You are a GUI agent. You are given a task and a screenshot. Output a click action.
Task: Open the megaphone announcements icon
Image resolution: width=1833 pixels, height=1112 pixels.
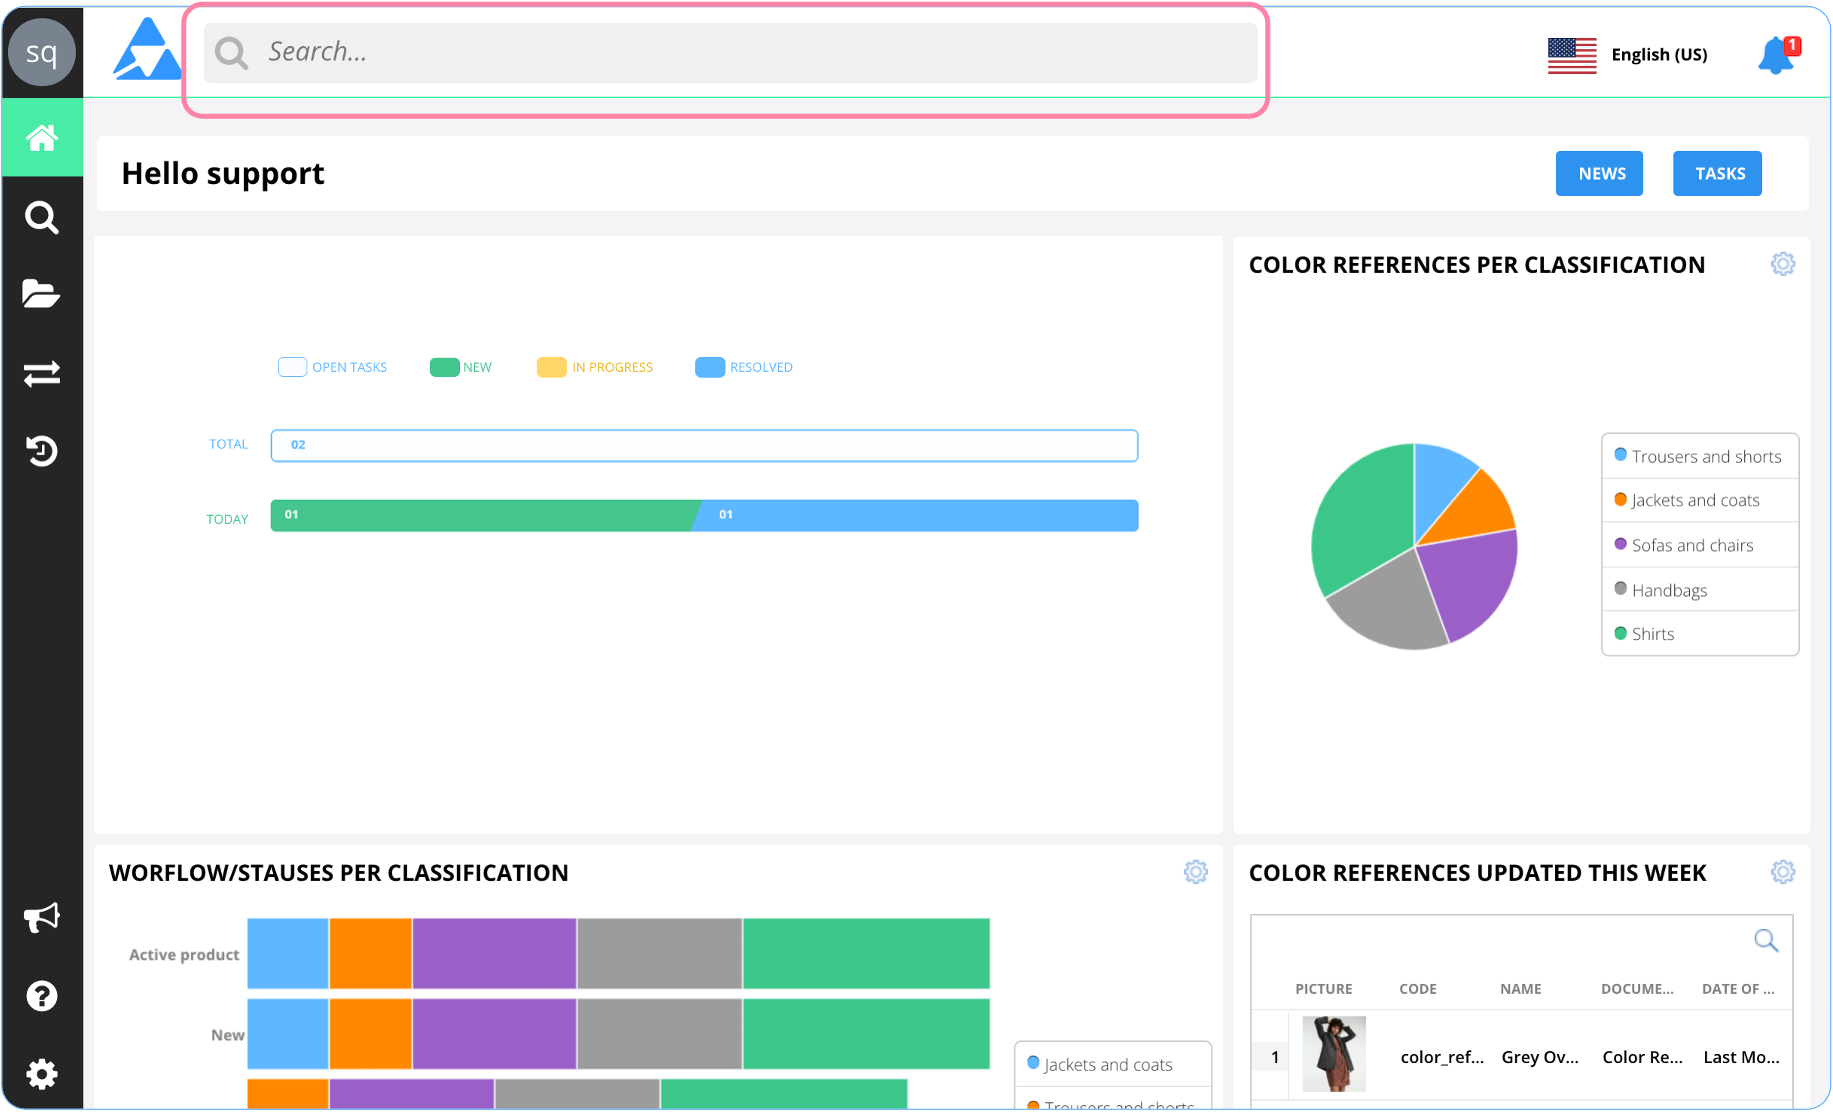[x=42, y=917]
